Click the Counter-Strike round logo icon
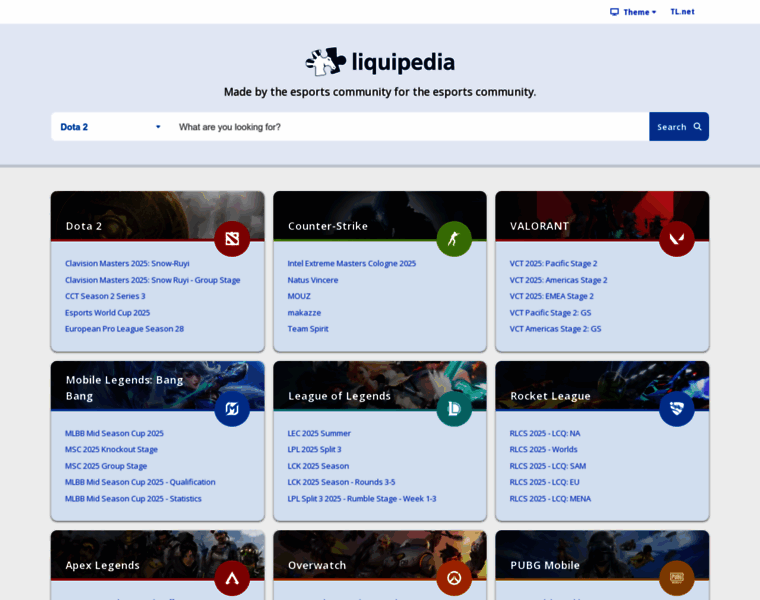Screen dimensions: 760x600 (454, 239)
